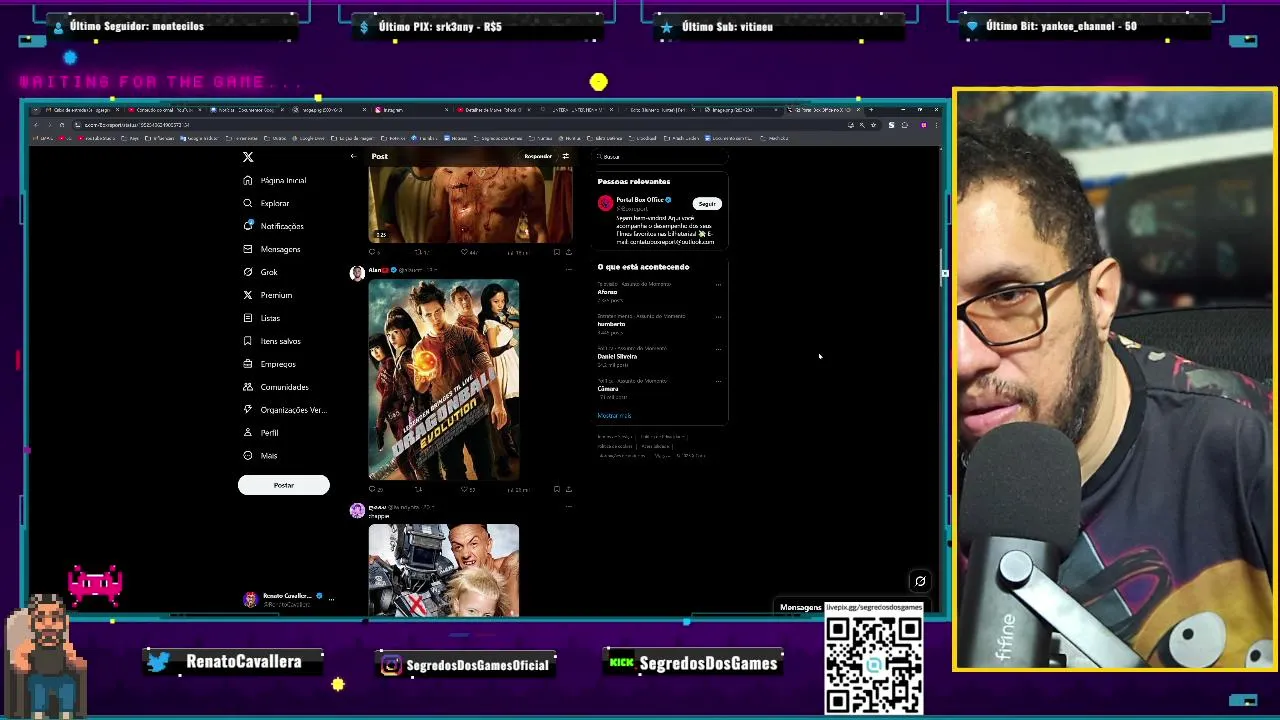1280x720 pixels.
Task: Open options for Daniel Silveira trend
Action: (718, 349)
